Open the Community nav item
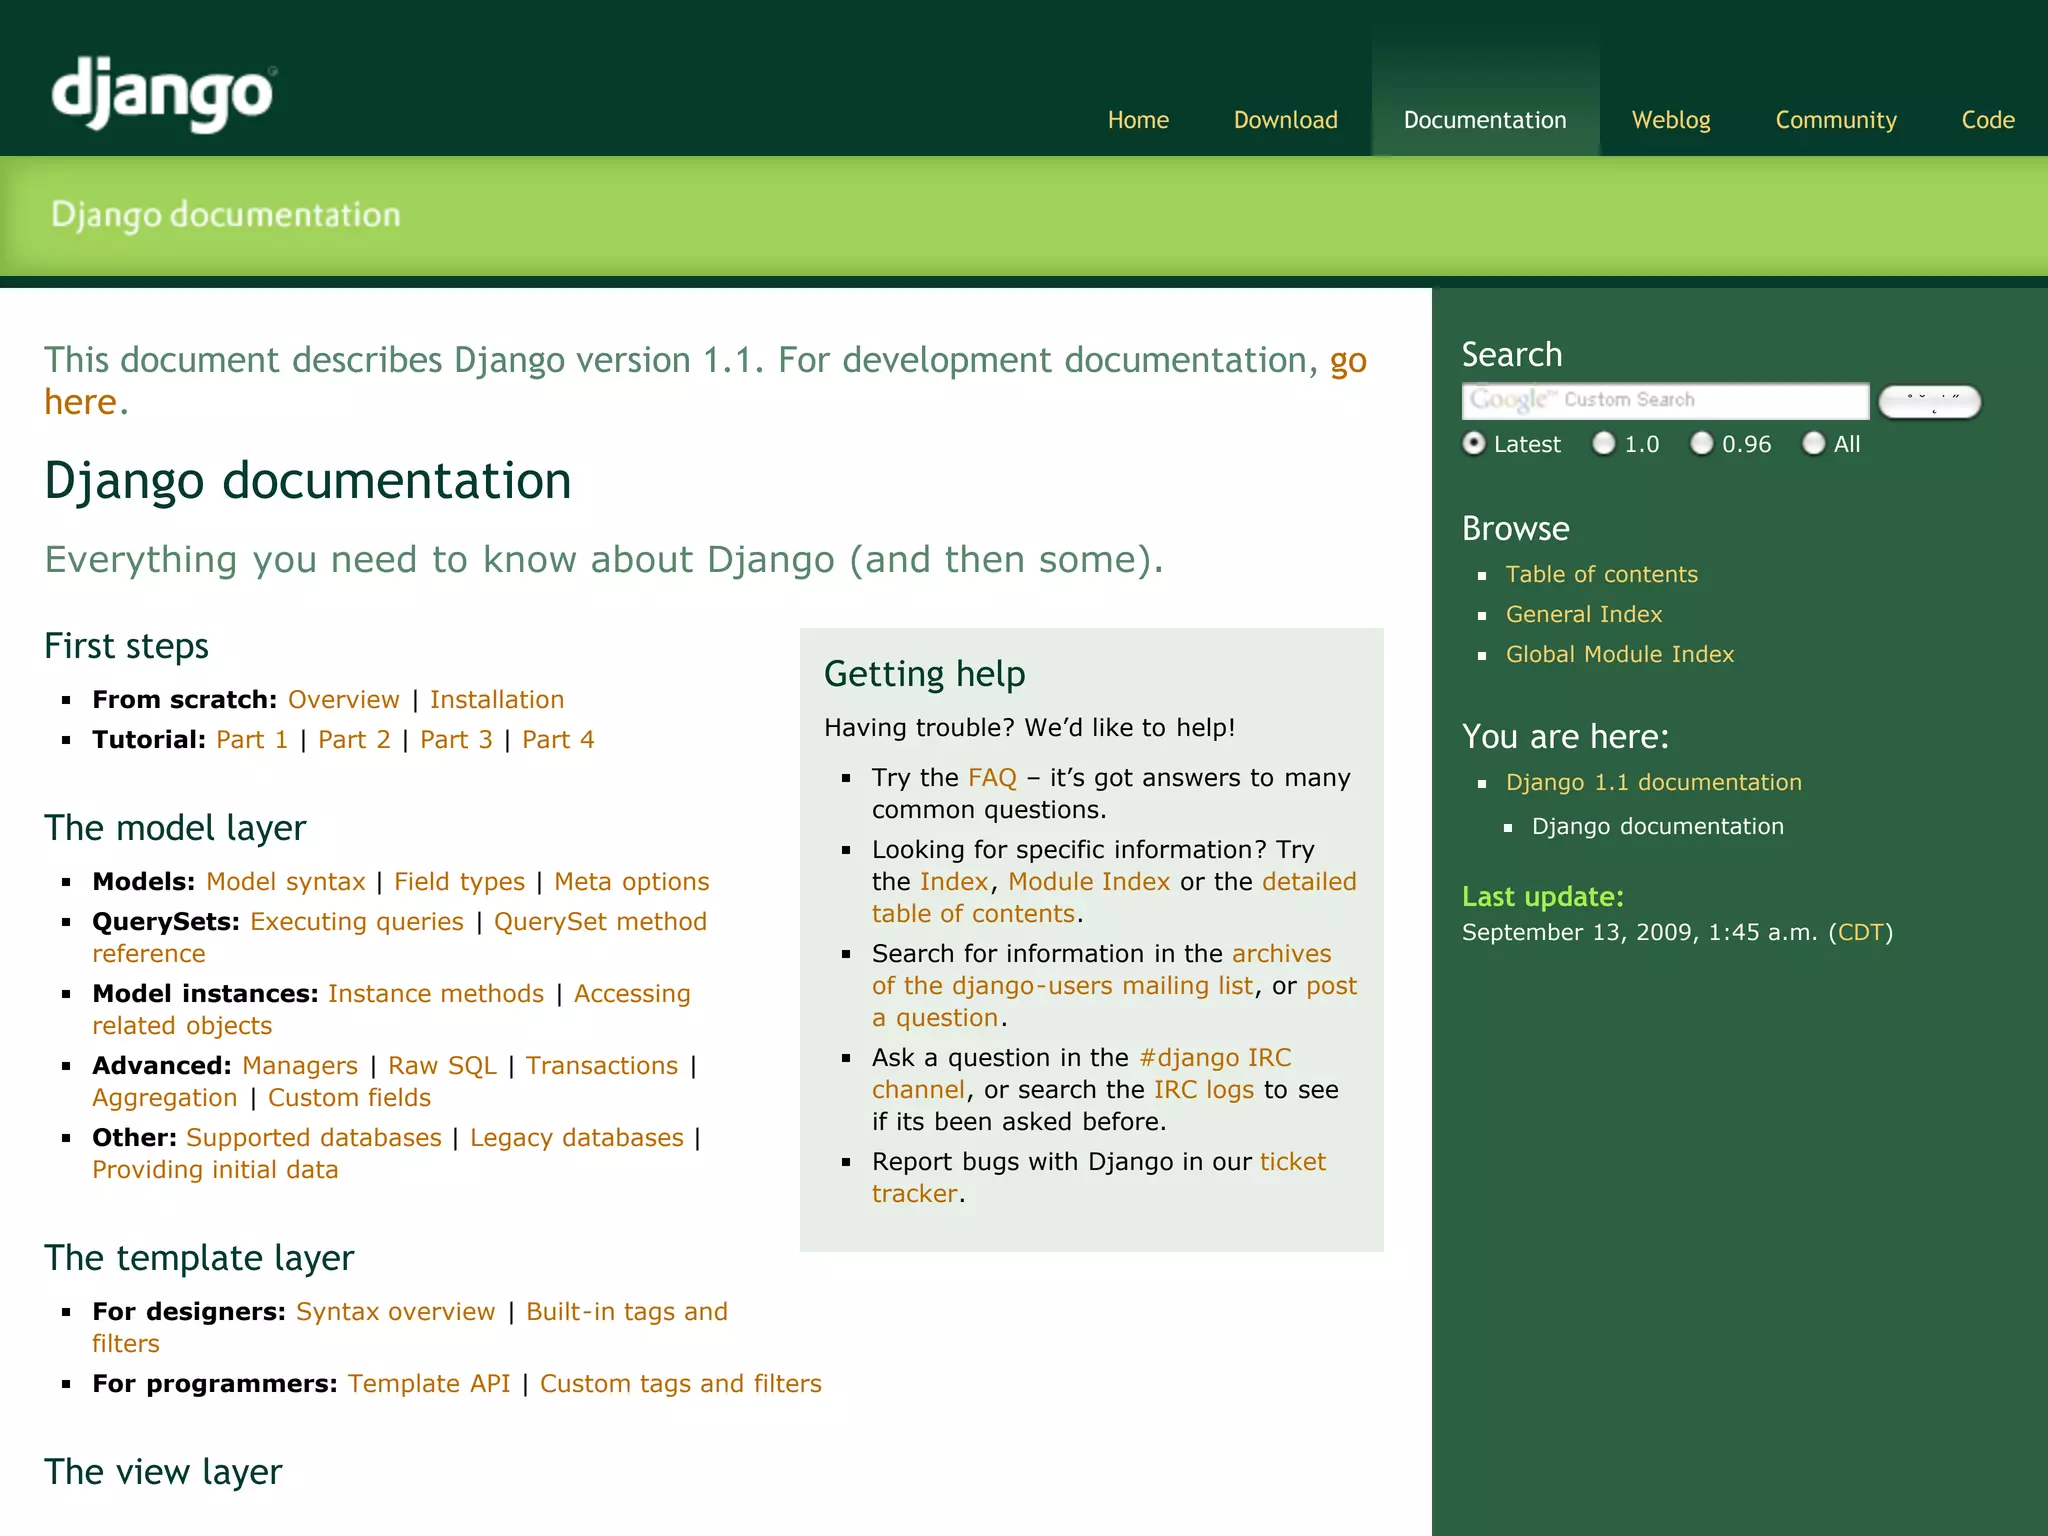Screen dimensions: 2048x1536 (1836, 120)
